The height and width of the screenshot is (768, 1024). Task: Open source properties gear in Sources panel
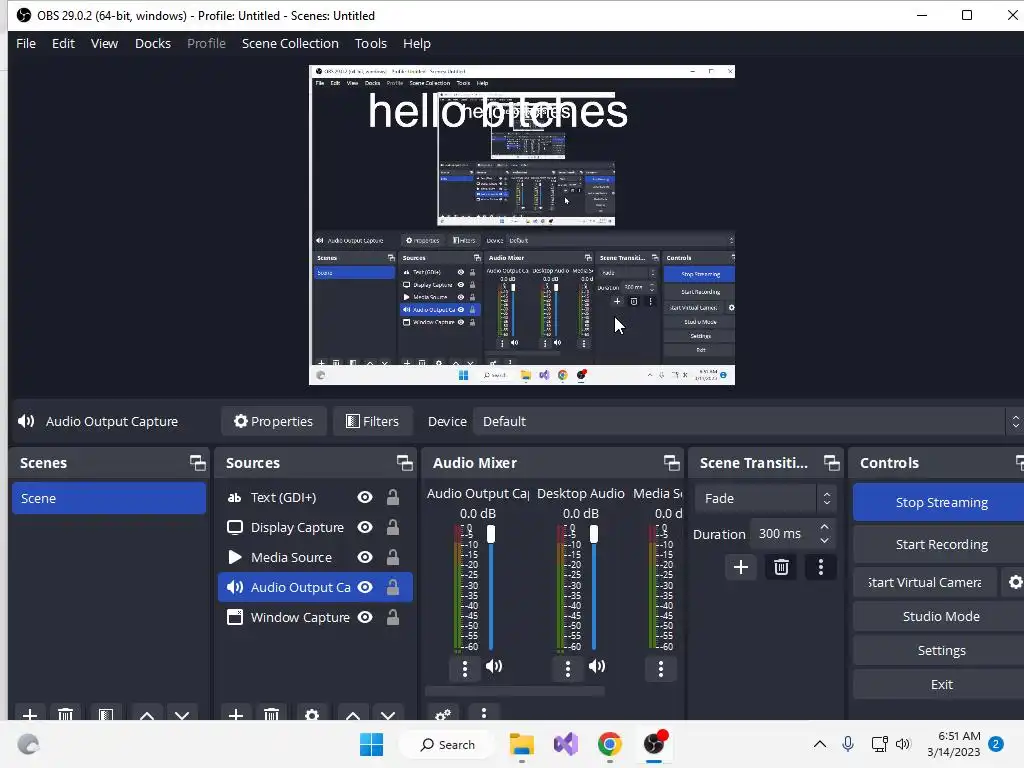click(x=312, y=714)
